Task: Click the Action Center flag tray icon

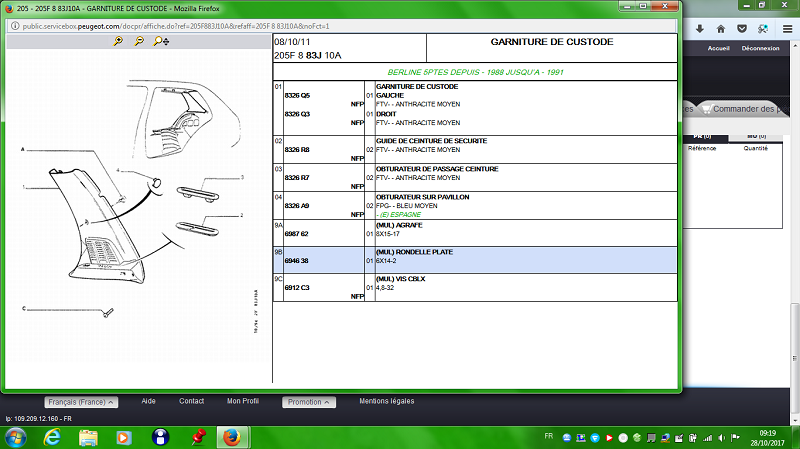Action: coord(735,438)
